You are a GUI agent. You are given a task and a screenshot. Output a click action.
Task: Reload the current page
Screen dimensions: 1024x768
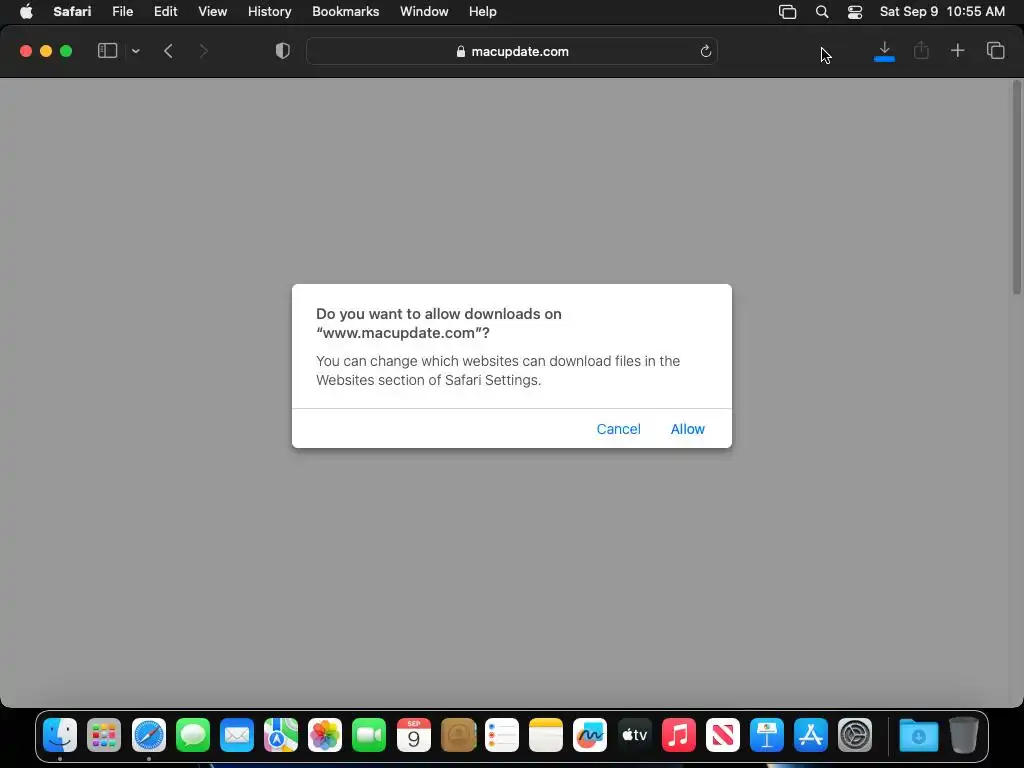pyautogui.click(x=705, y=51)
